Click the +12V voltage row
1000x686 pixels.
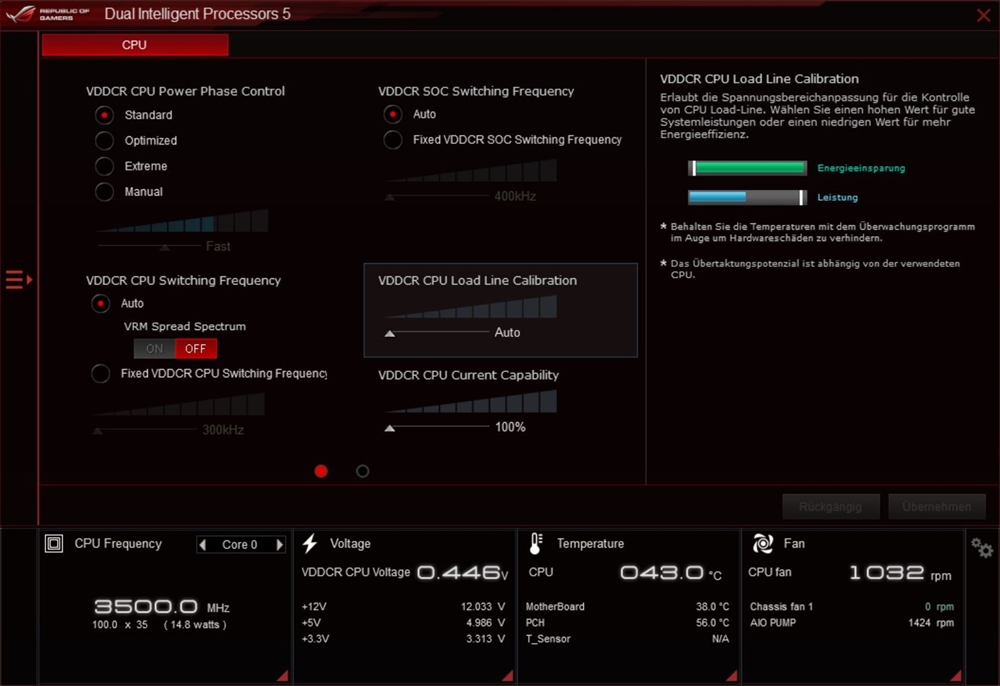click(403, 606)
